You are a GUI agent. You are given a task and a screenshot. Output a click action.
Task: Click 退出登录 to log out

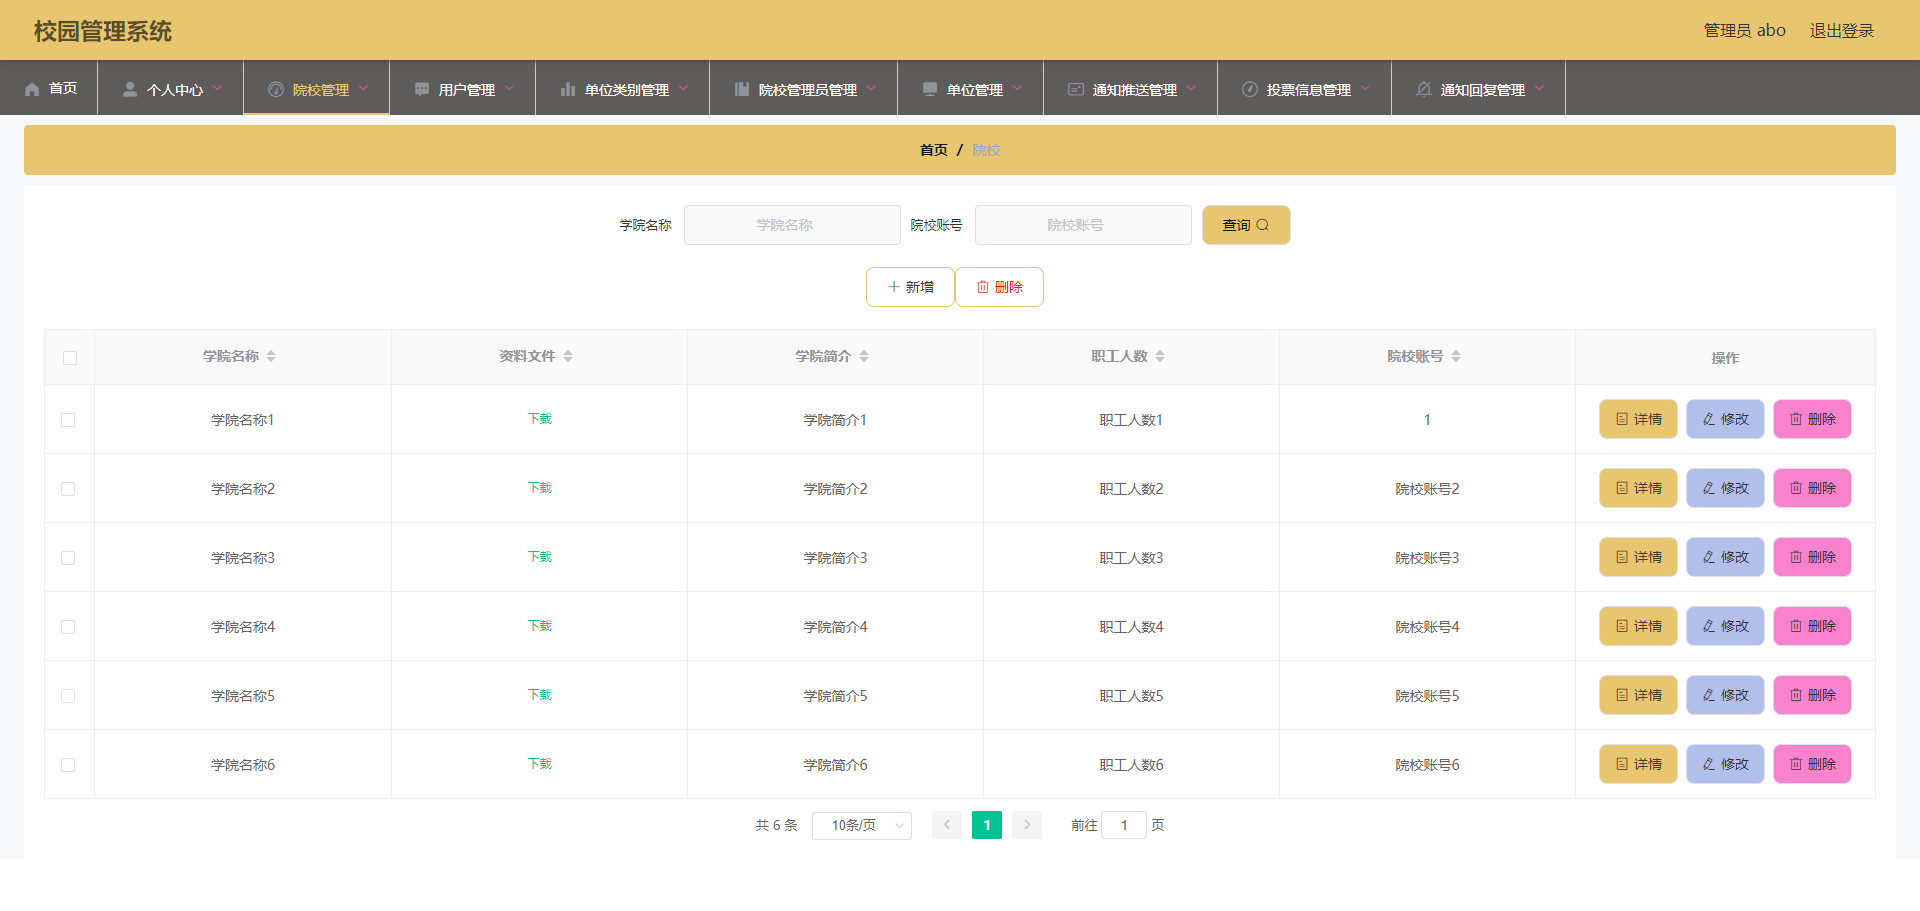(1842, 31)
